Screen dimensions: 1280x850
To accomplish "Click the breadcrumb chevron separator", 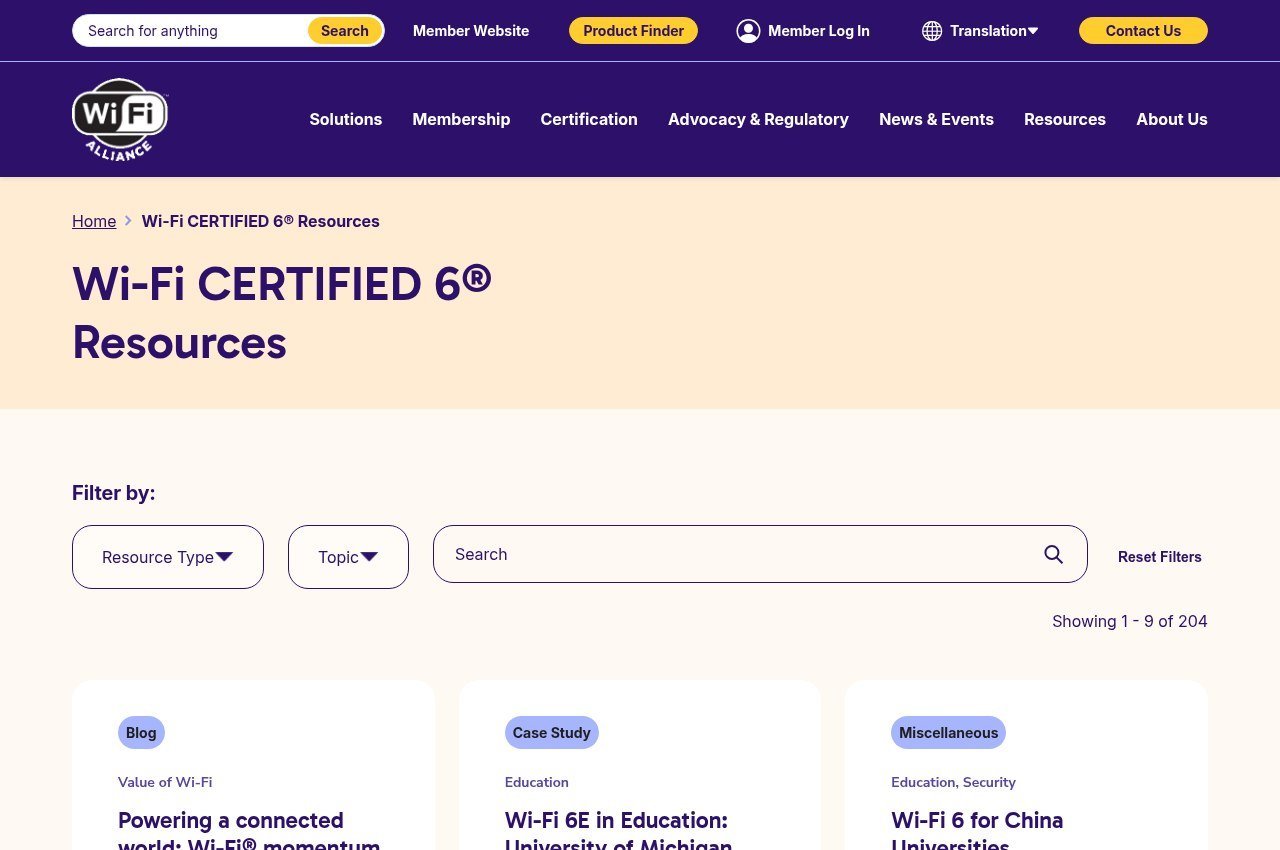I will (128, 221).
